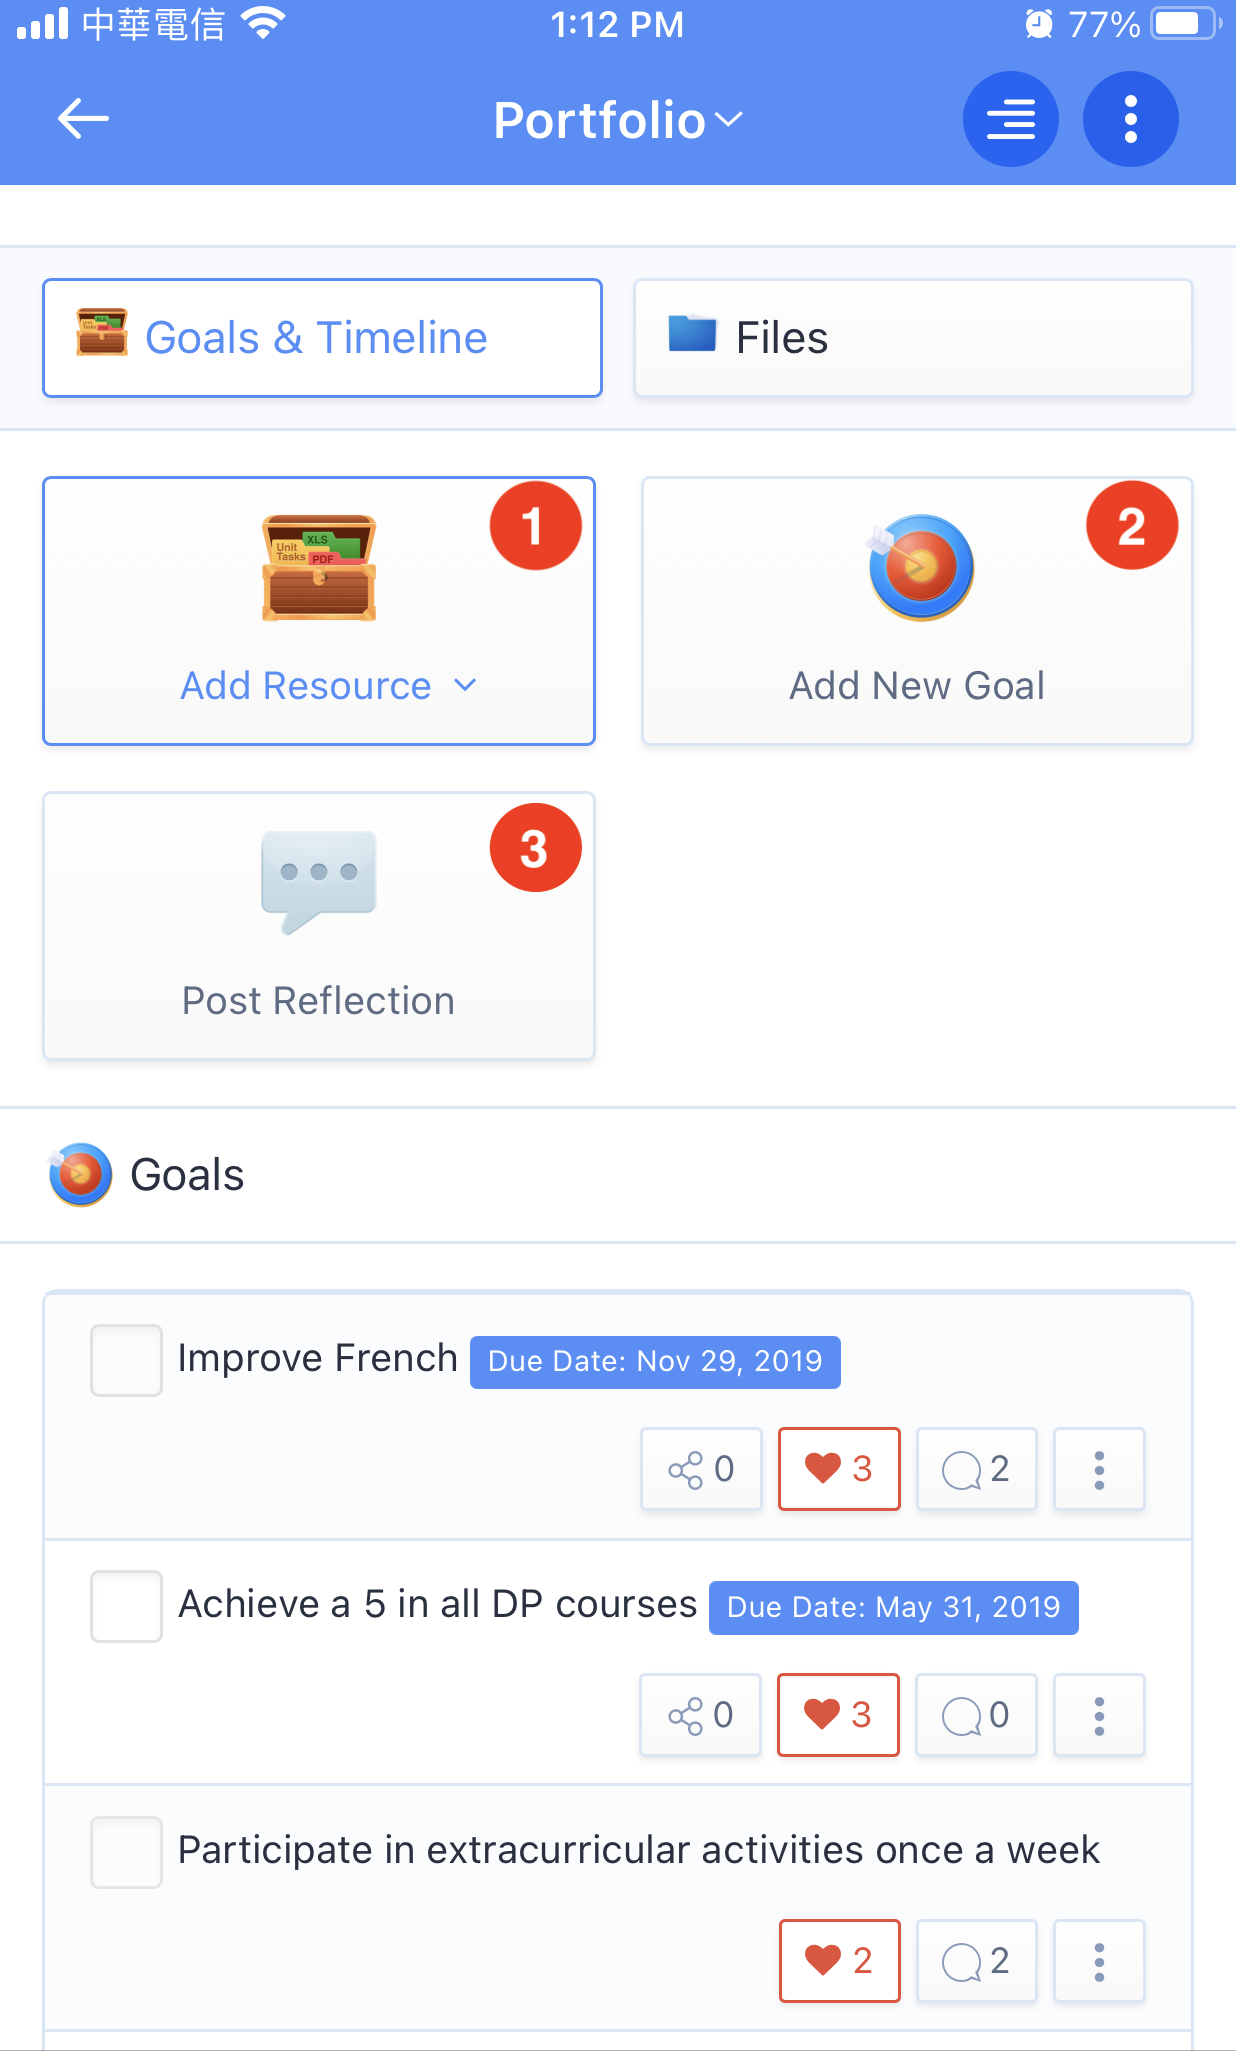This screenshot has width=1236, height=2054.
Task: Tick the Achieve a 5 in all DP courses checkbox
Action: coord(126,1606)
